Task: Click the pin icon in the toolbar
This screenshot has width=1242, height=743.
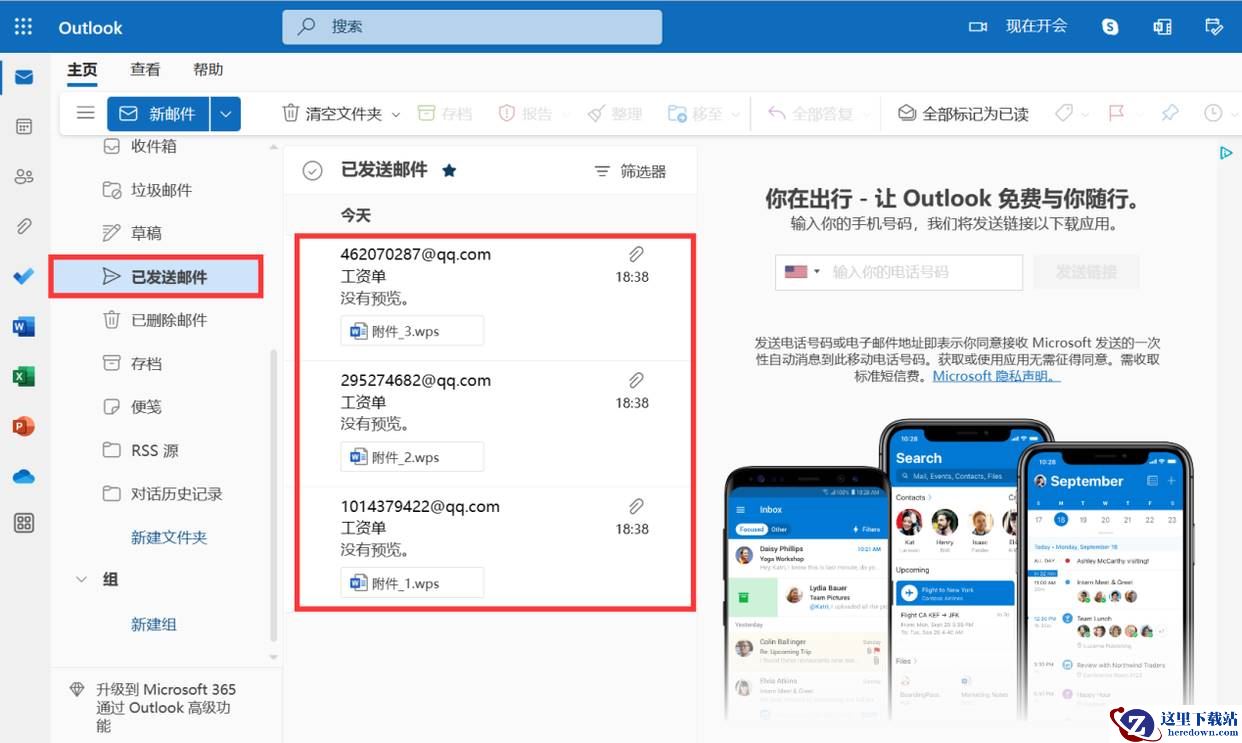Action: (x=1170, y=114)
